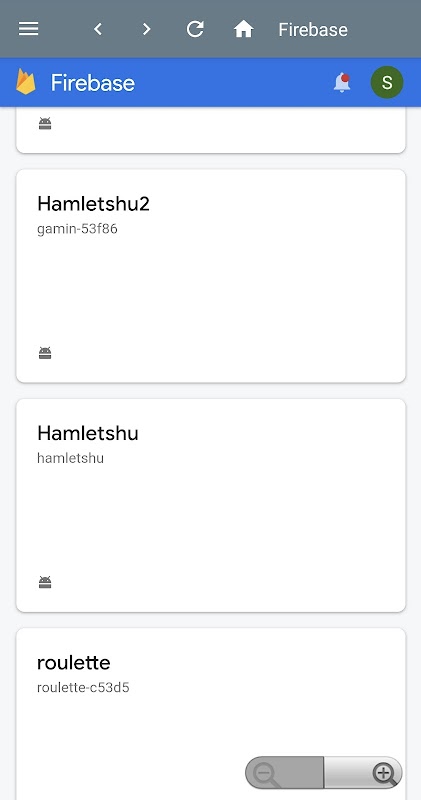Click the home icon in top bar
Image resolution: width=421 pixels, height=800 pixels.
click(243, 29)
